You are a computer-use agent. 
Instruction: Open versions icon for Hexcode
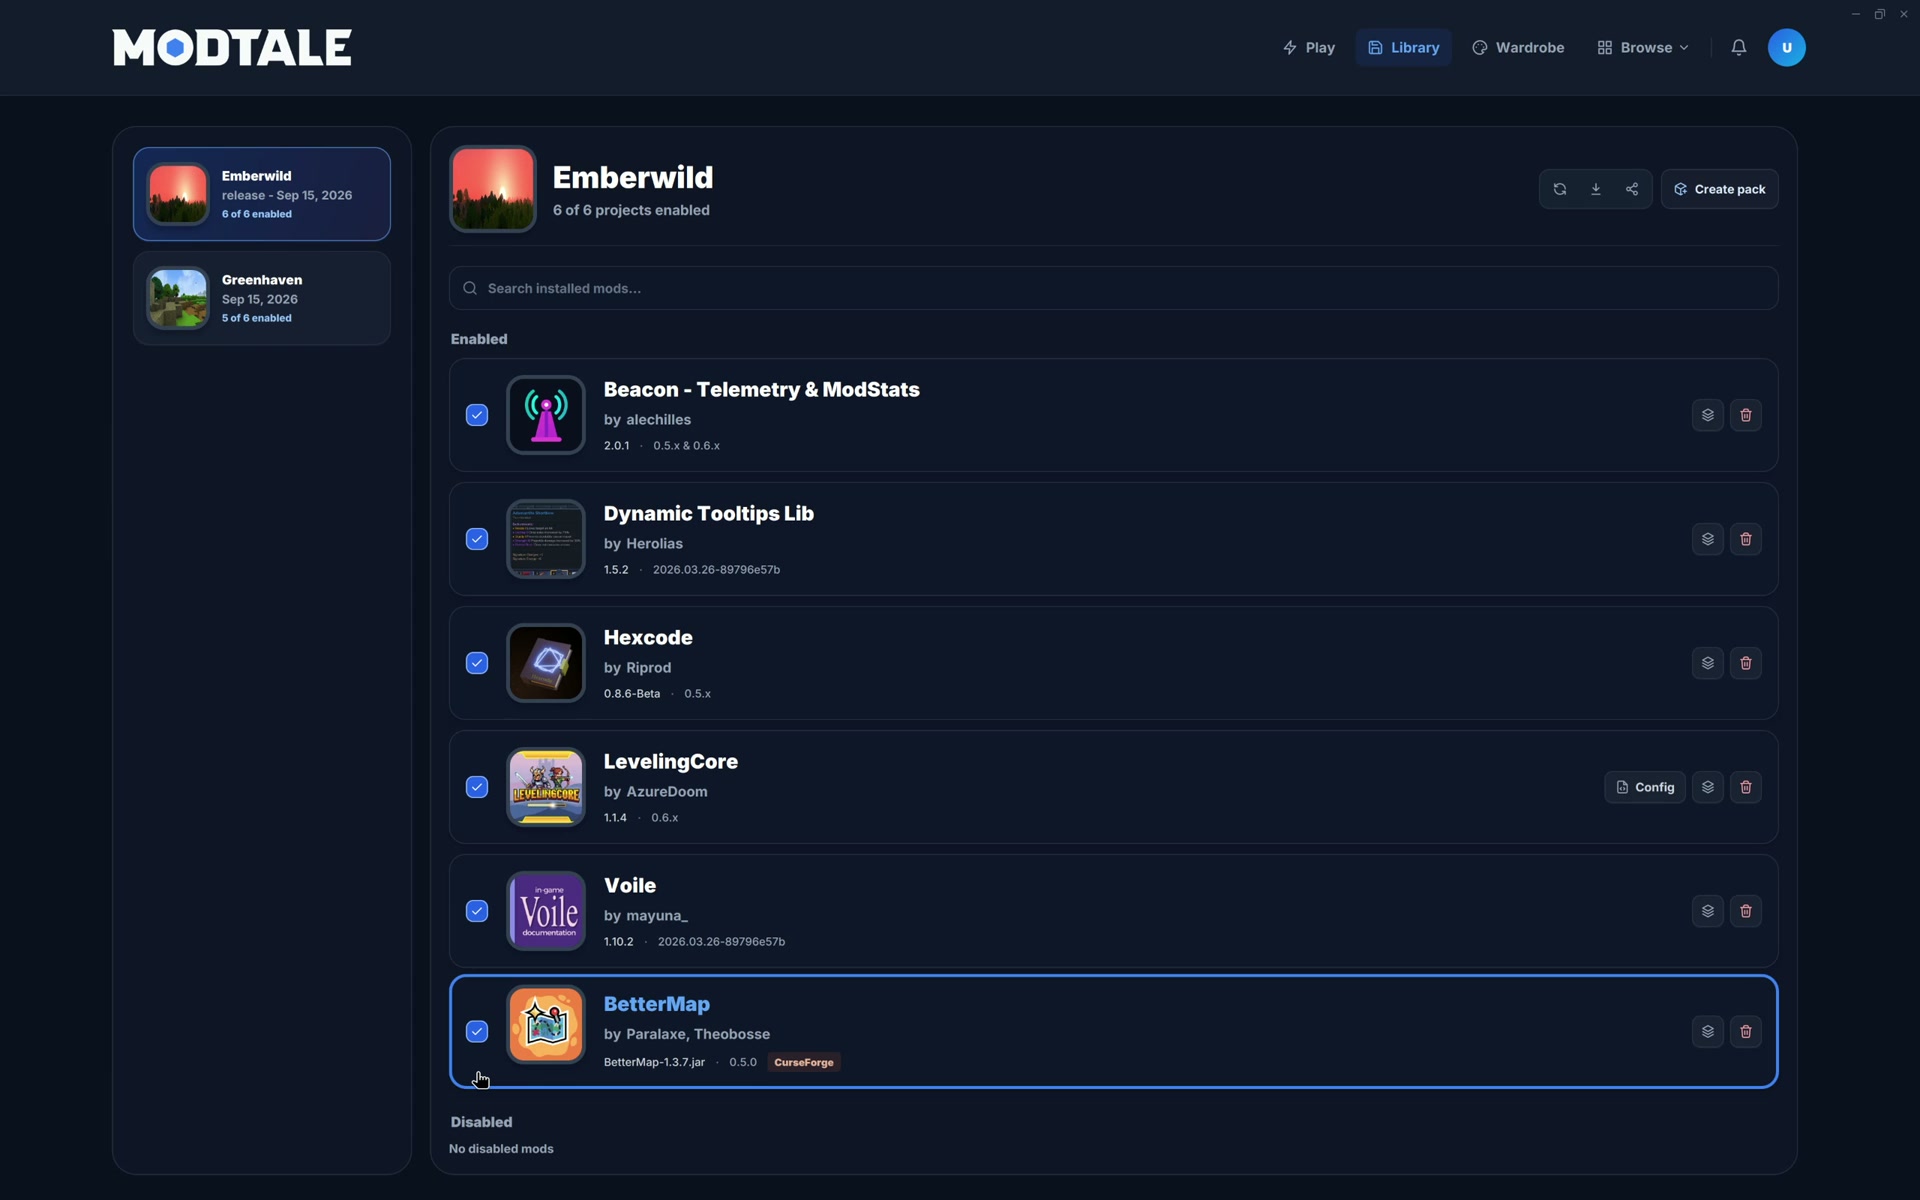click(x=1708, y=663)
